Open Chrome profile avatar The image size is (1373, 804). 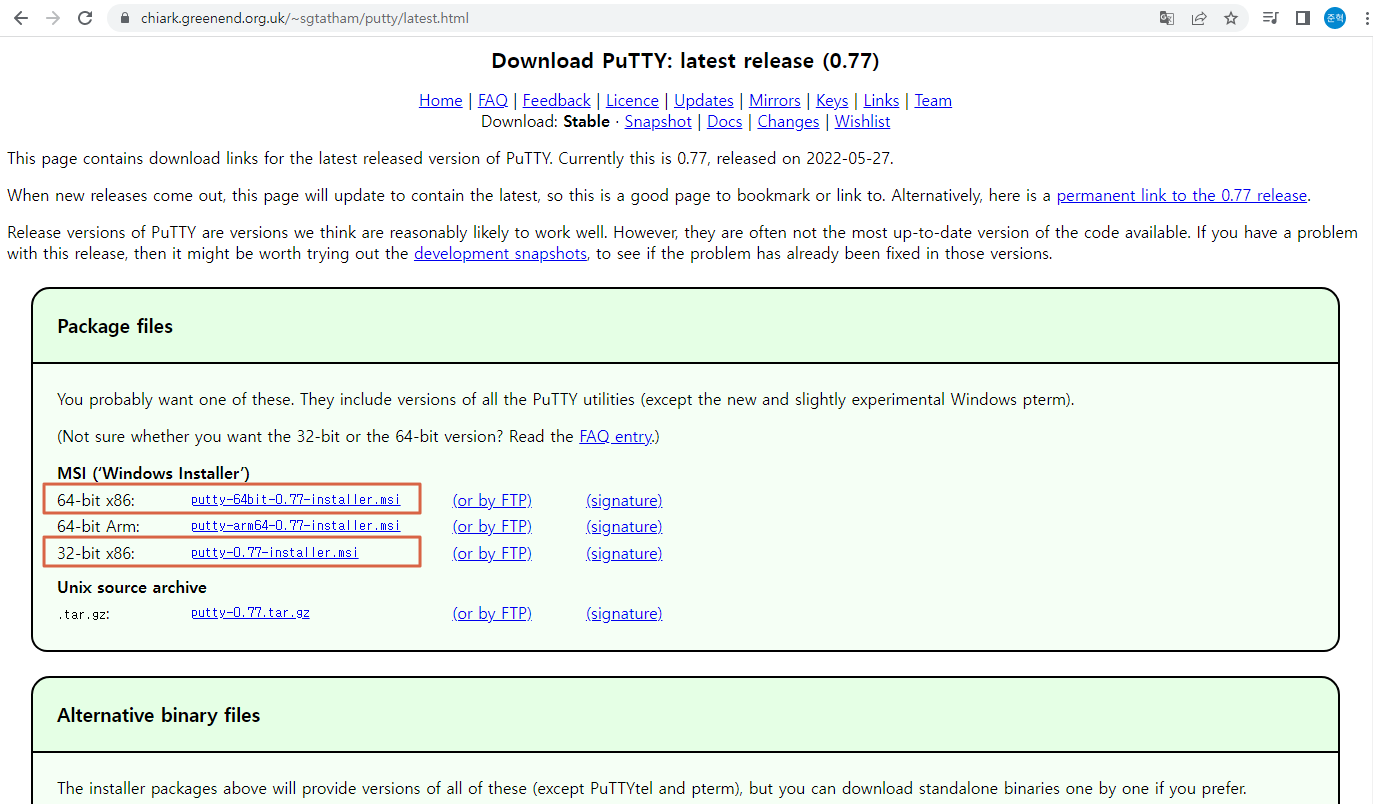tap(1335, 18)
